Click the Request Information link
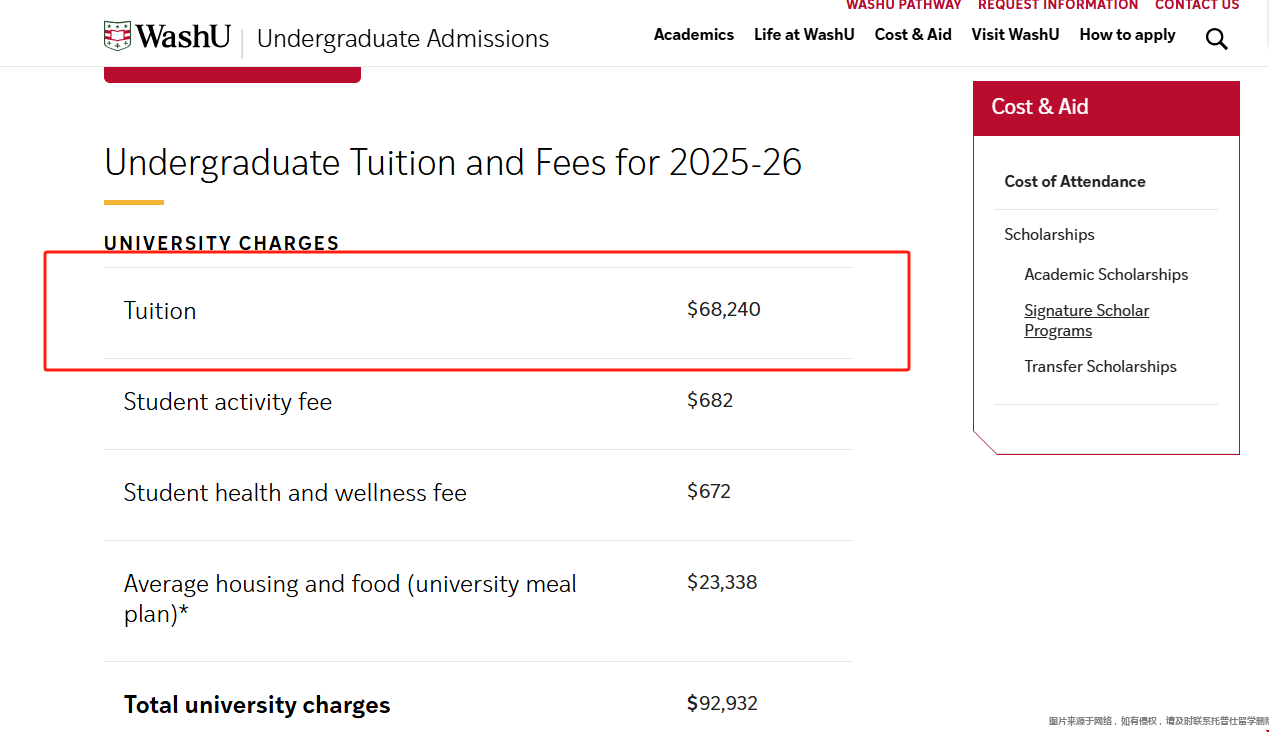The width and height of the screenshot is (1269, 732). (x=1058, y=6)
